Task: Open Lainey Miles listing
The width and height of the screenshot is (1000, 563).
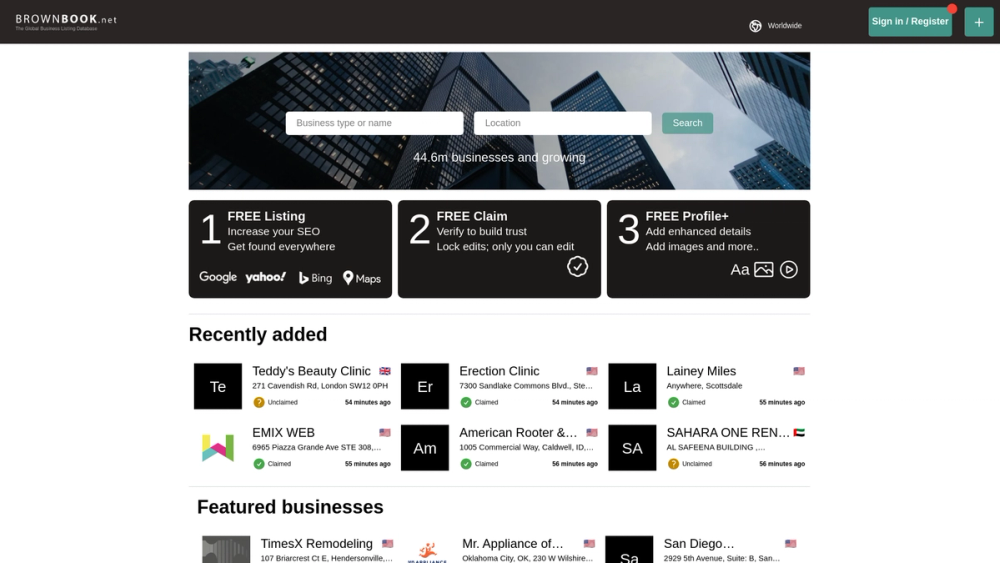Action: [x=701, y=371]
